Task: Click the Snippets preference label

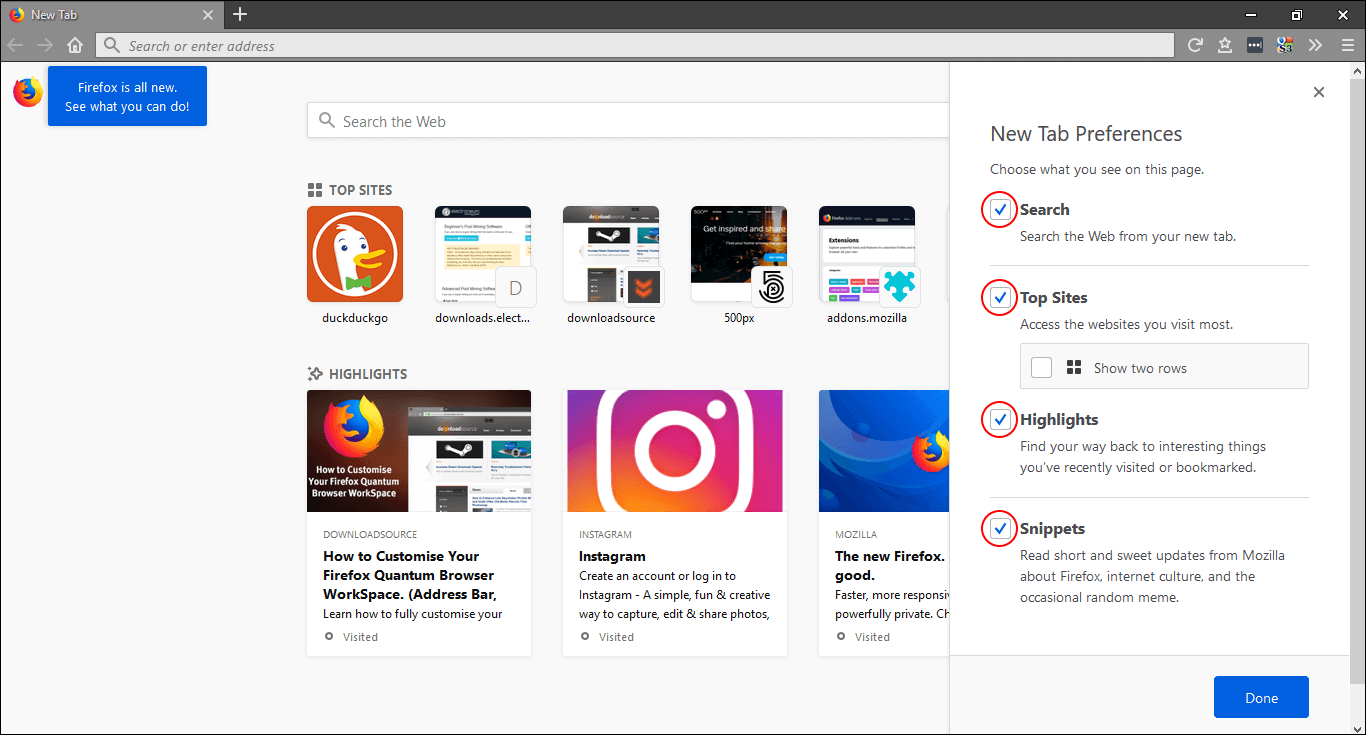Action: click(1052, 529)
